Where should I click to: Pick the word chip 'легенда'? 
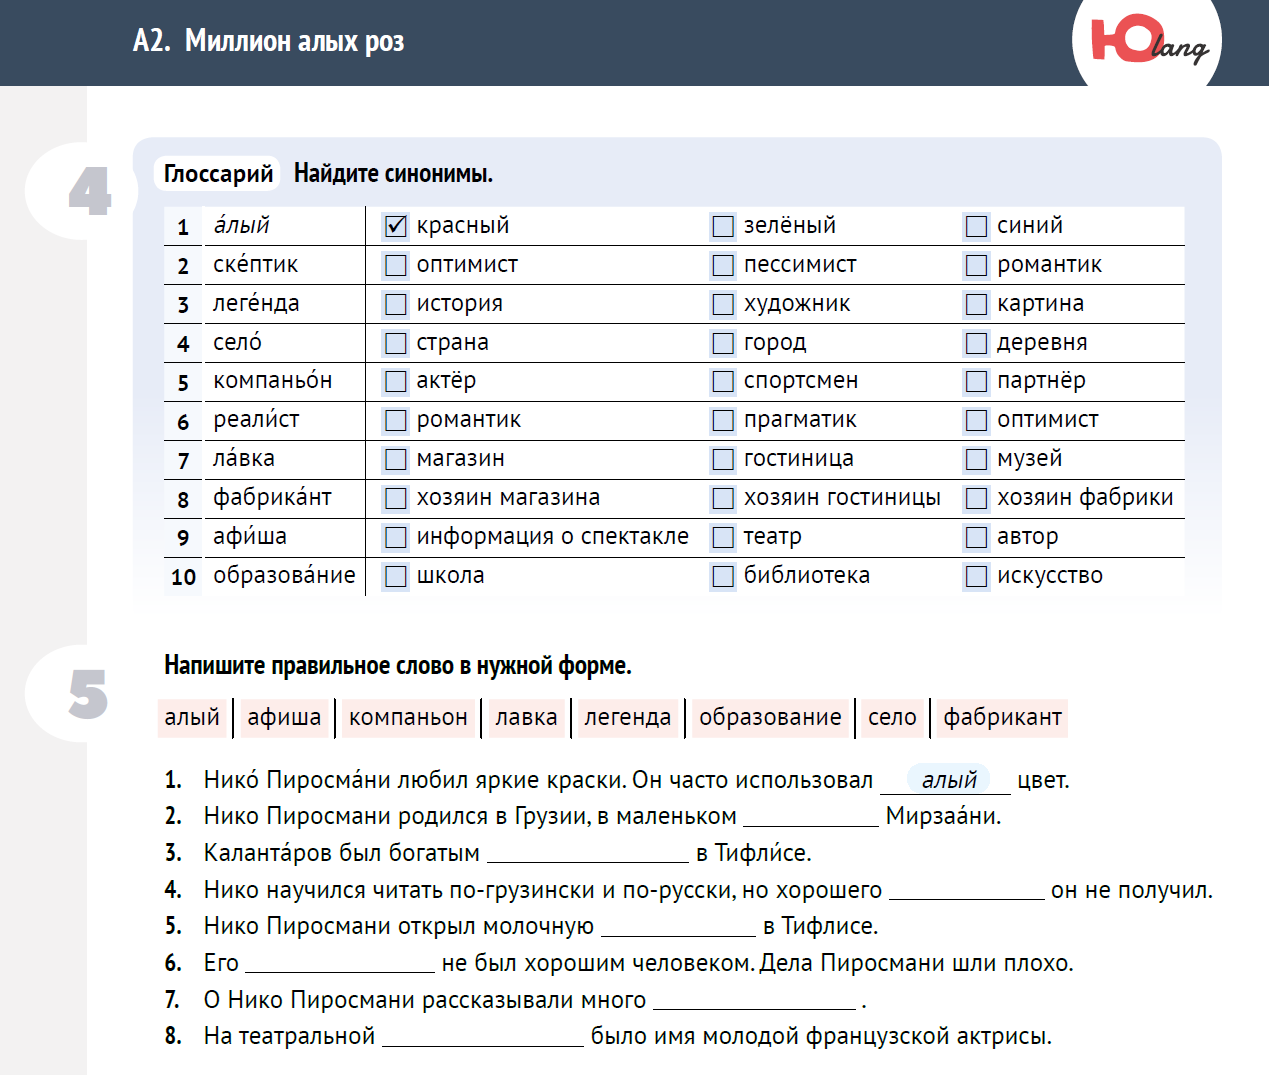pyautogui.click(x=628, y=718)
